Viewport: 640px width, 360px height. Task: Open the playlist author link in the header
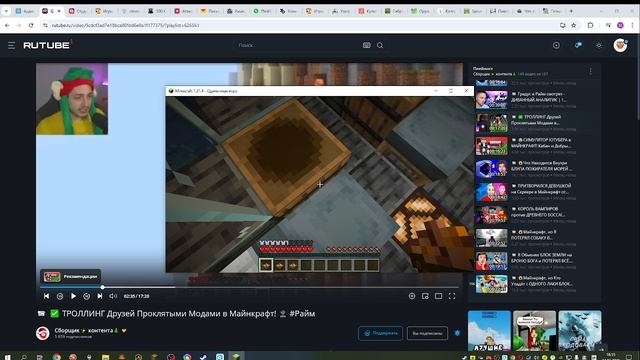pyautogui.click(x=493, y=74)
